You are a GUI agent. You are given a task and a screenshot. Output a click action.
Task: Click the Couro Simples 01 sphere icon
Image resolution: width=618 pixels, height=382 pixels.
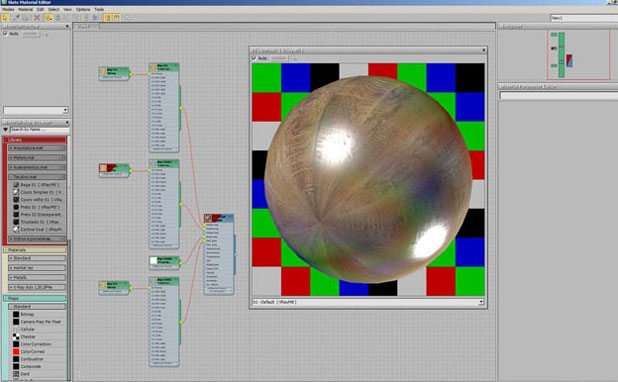(16, 192)
